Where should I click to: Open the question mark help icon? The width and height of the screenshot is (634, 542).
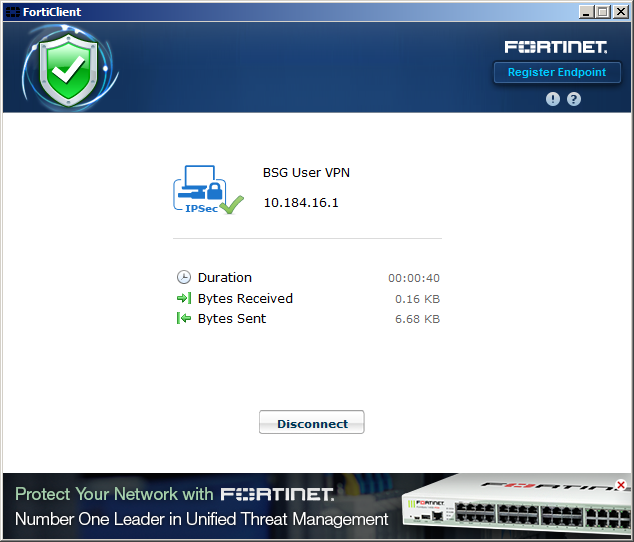[574, 99]
